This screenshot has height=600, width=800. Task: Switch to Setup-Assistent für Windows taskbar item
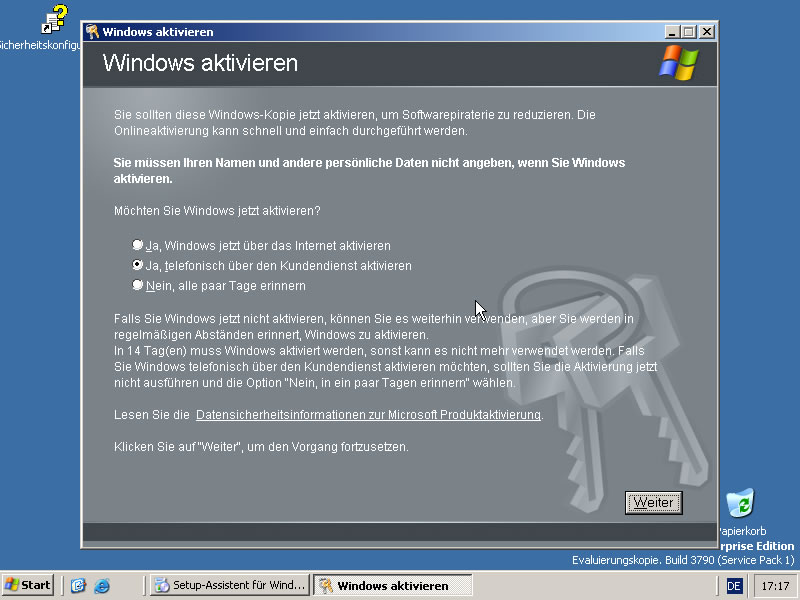click(230, 585)
